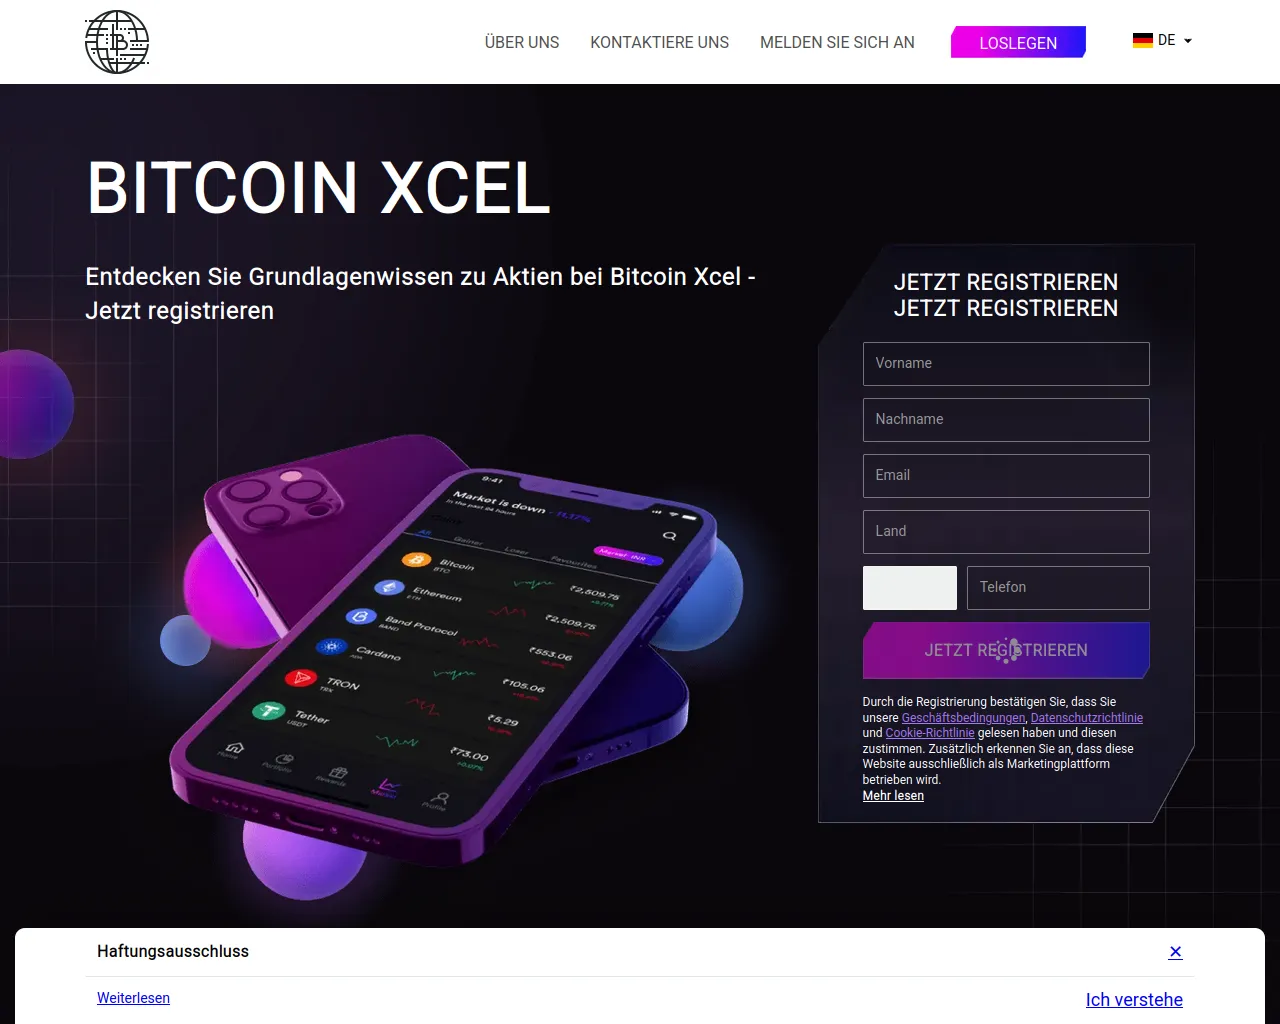This screenshot has width=1280, height=1024.
Task: Open the phone country code selector
Action: coord(910,588)
